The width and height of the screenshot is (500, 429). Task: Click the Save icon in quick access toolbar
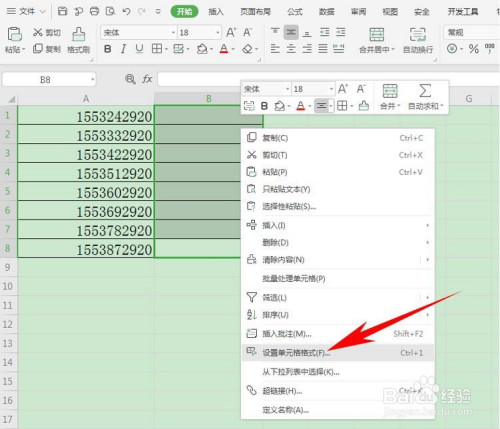click(62, 11)
